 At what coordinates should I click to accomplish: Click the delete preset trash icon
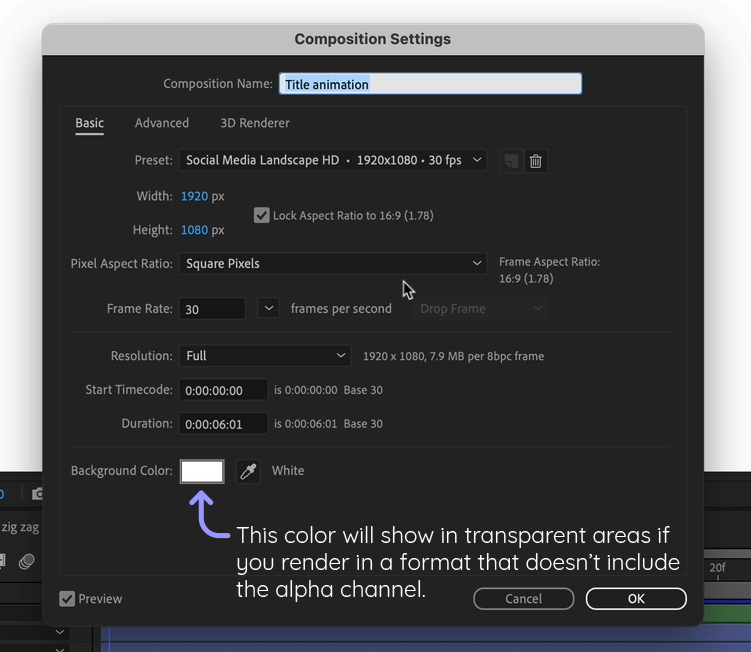click(x=536, y=161)
